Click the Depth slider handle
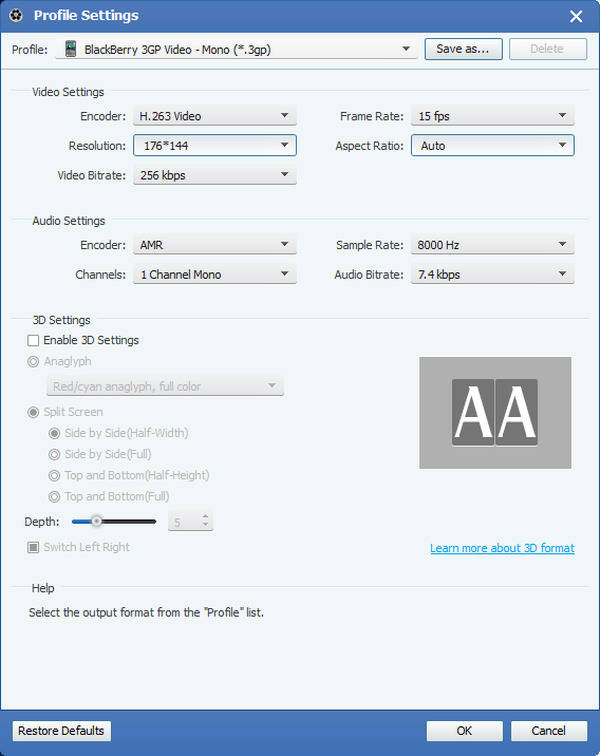The image size is (600, 756). click(x=97, y=521)
